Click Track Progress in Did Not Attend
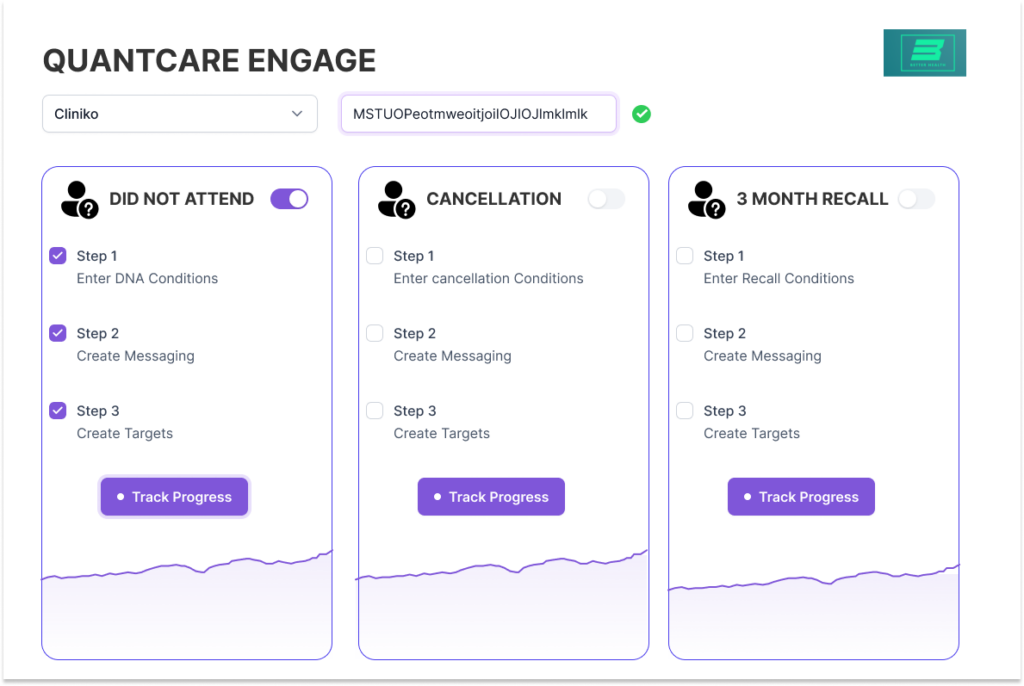Viewport: 1024px width, 686px height. coord(174,497)
